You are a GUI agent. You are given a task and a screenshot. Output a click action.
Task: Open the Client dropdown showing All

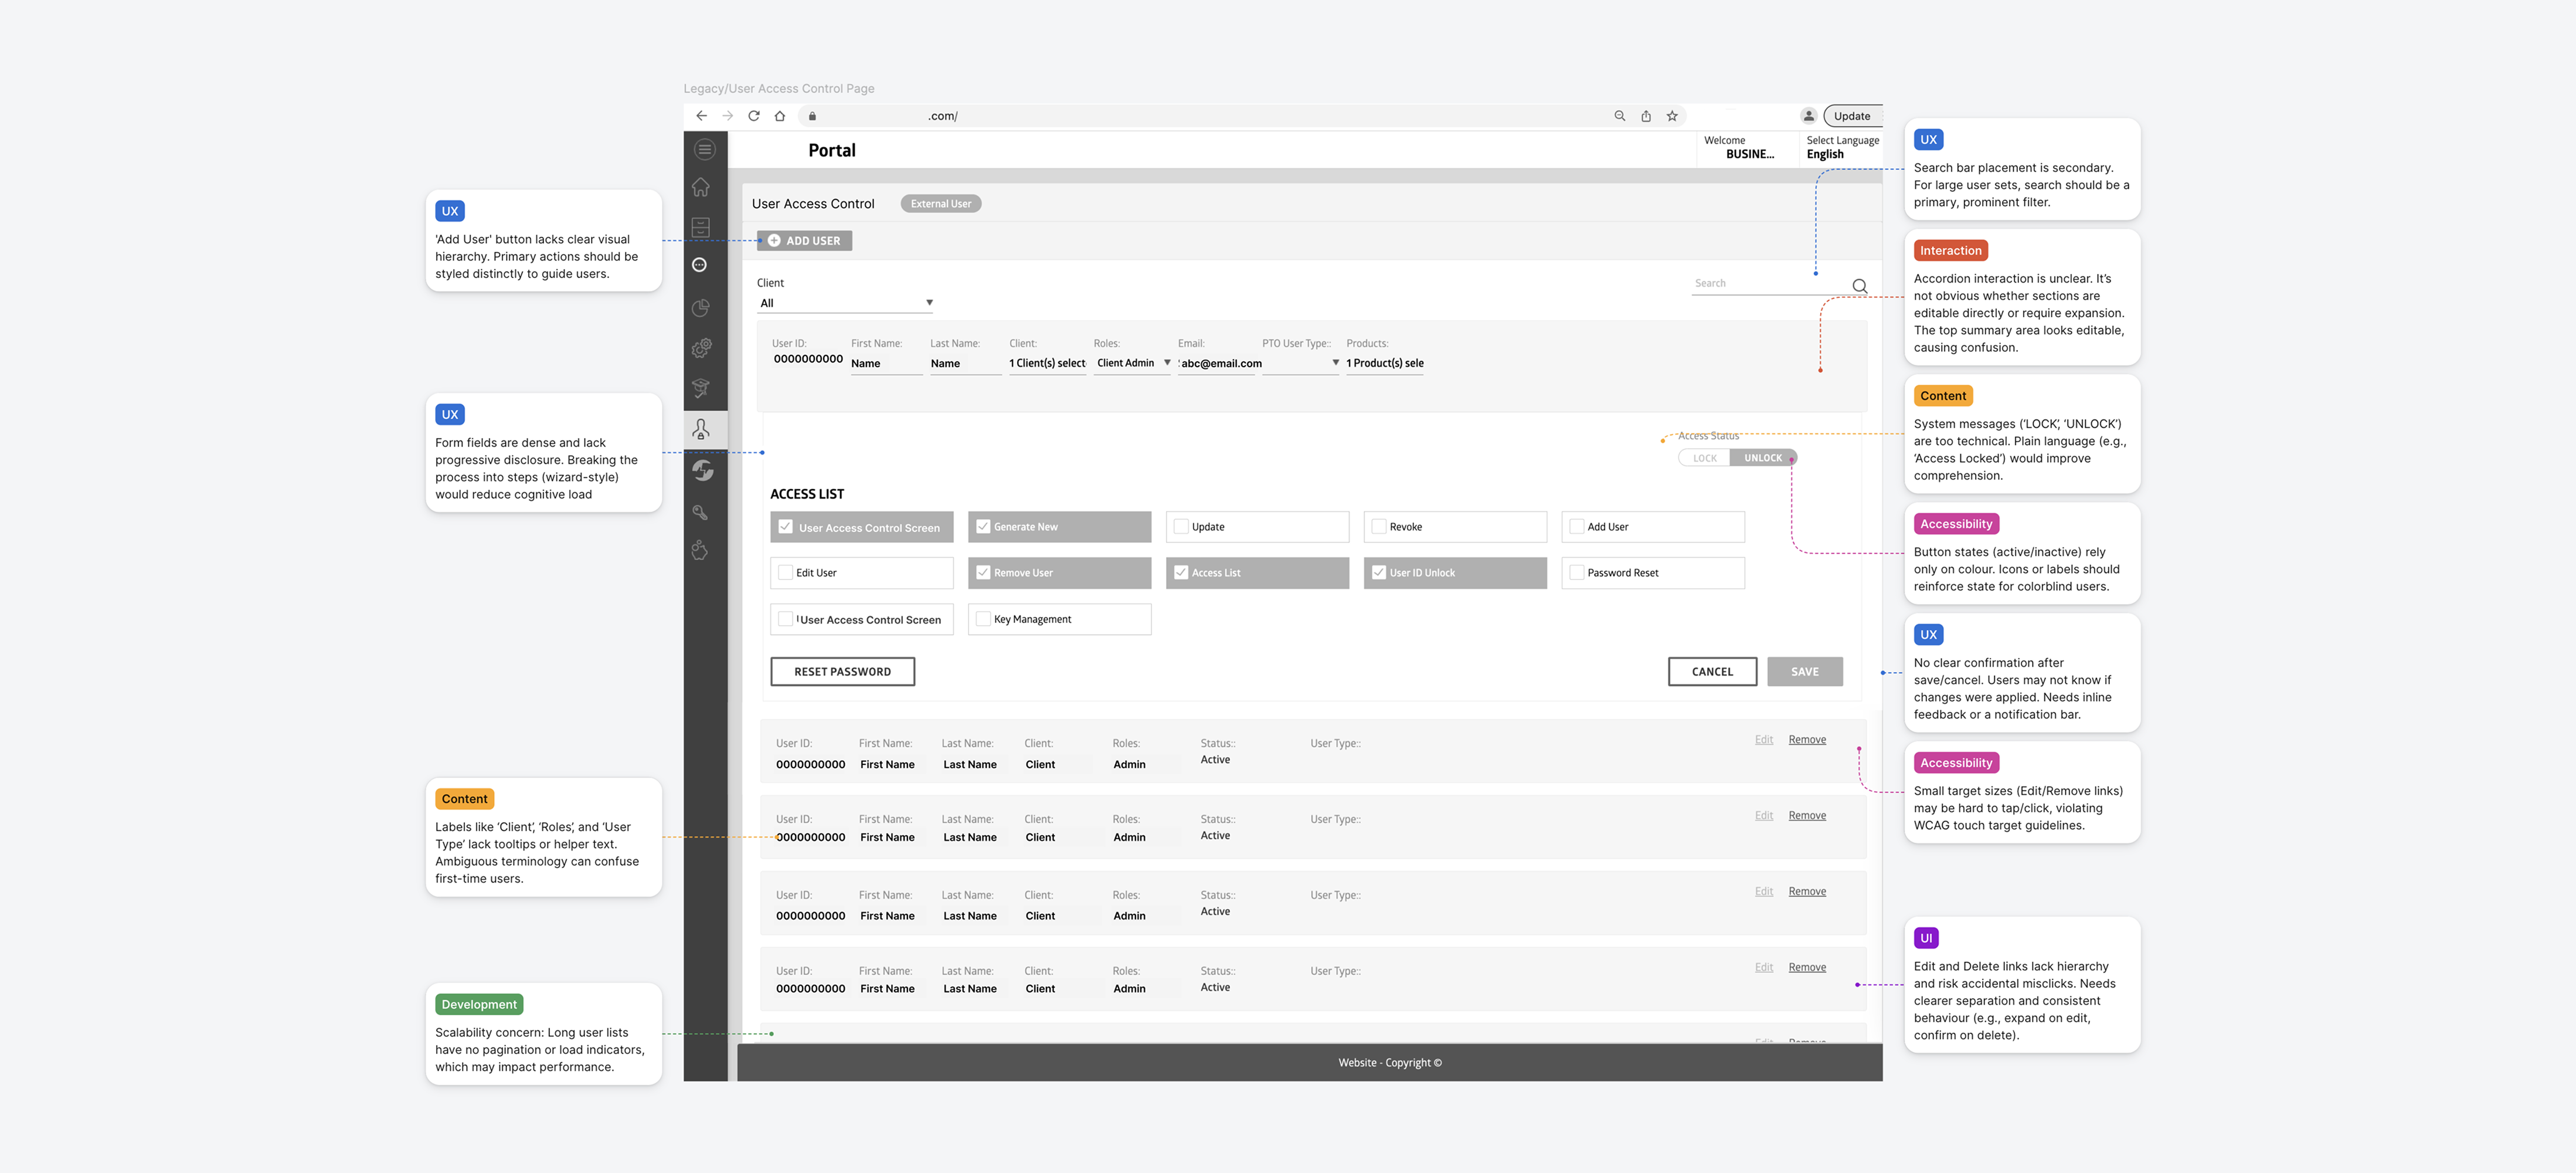pyautogui.click(x=845, y=302)
